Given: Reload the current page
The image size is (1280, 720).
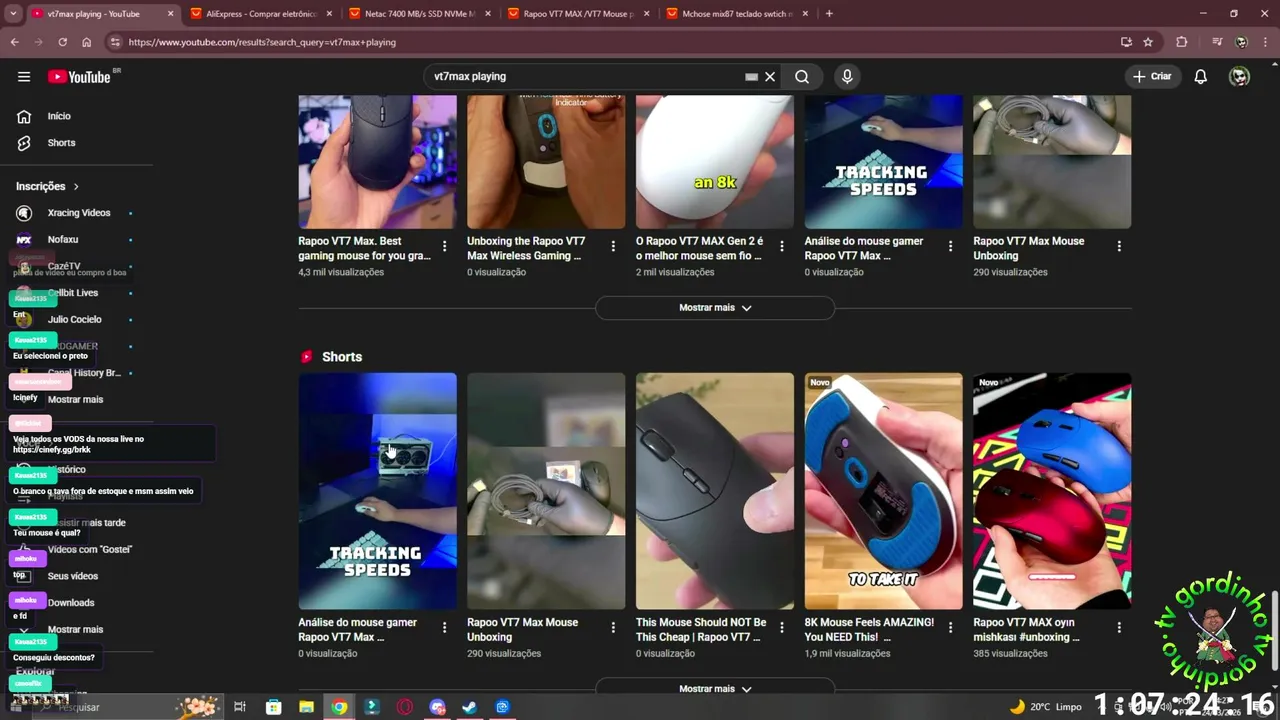Looking at the screenshot, I should click(x=62, y=42).
